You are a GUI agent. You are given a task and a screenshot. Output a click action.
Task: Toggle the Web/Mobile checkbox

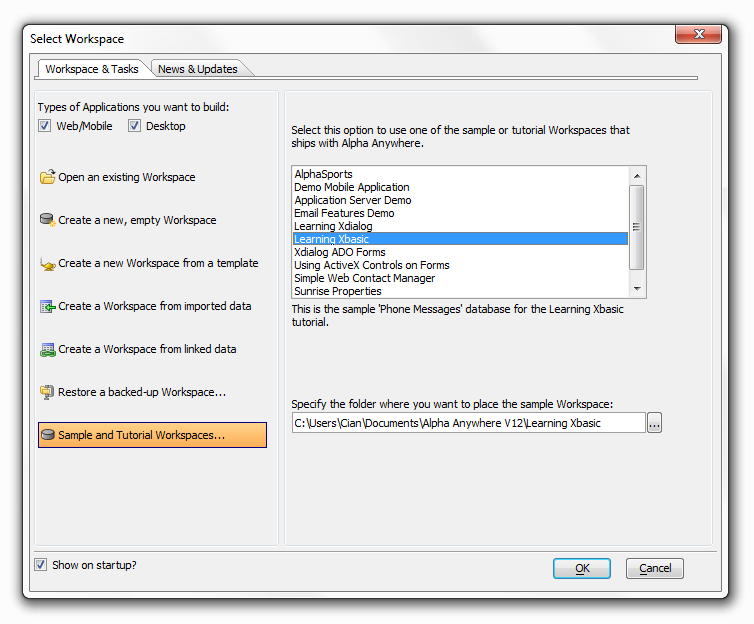tap(44, 126)
